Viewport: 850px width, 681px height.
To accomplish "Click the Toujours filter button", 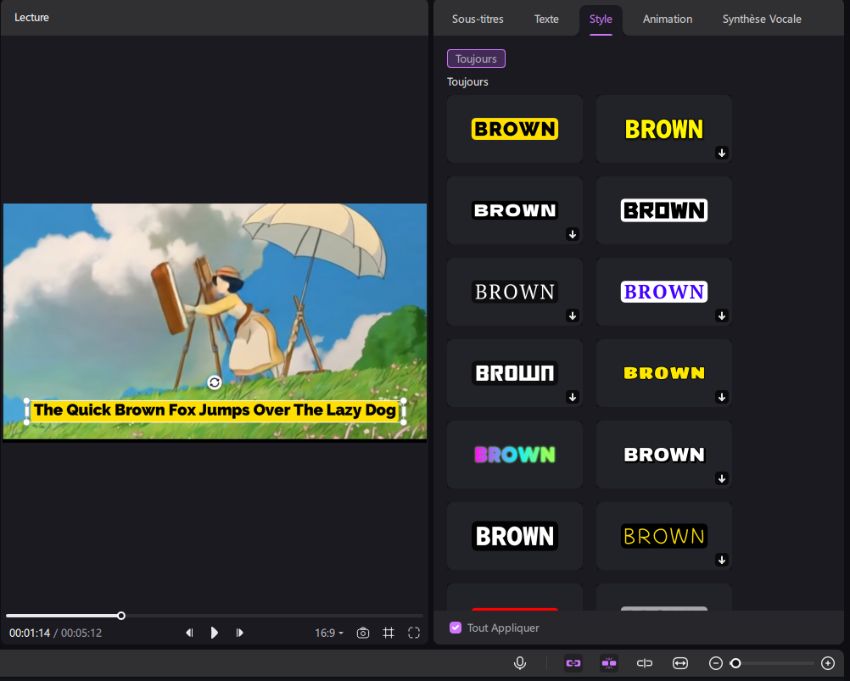I will point(476,59).
